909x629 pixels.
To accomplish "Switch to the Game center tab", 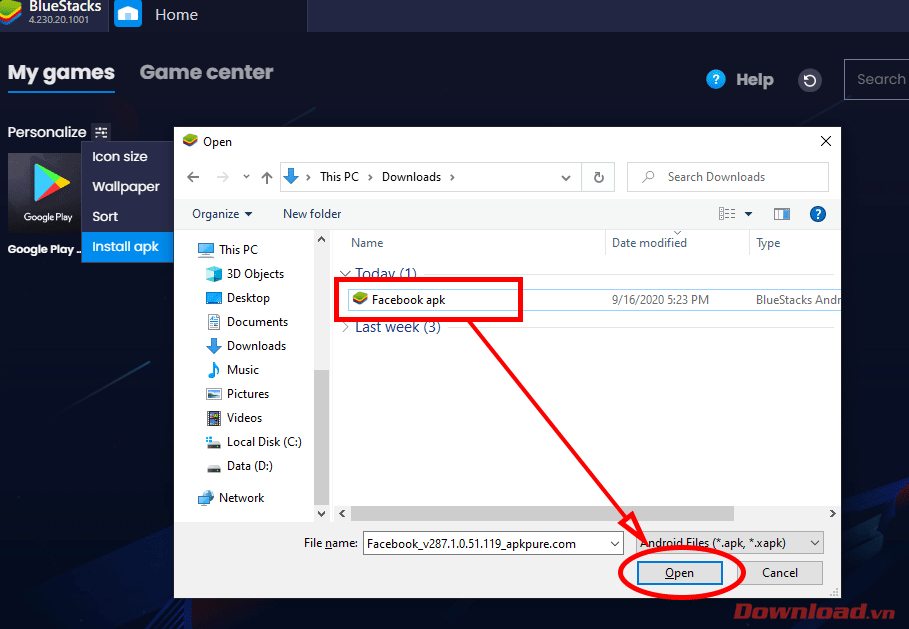I will point(206,72).
